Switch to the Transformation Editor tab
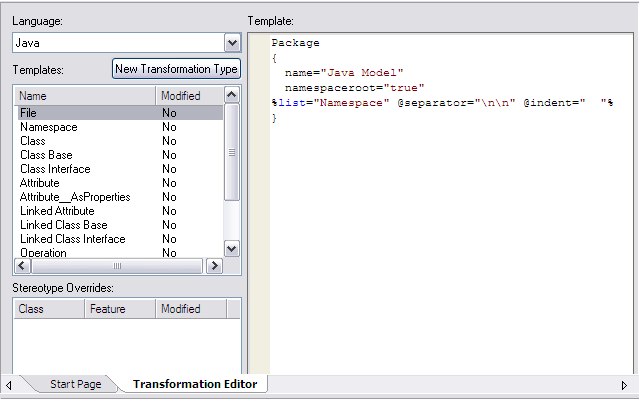The image size is (639, 399). (x=195, y=384)
